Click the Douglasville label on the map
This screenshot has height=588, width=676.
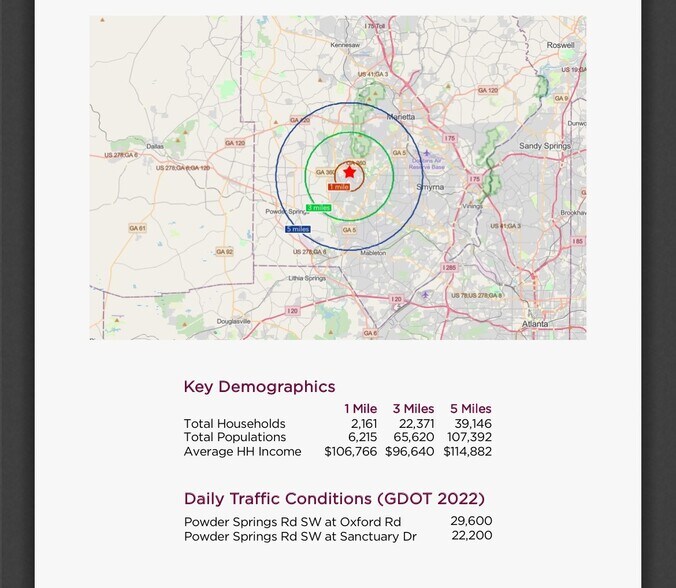233,321
